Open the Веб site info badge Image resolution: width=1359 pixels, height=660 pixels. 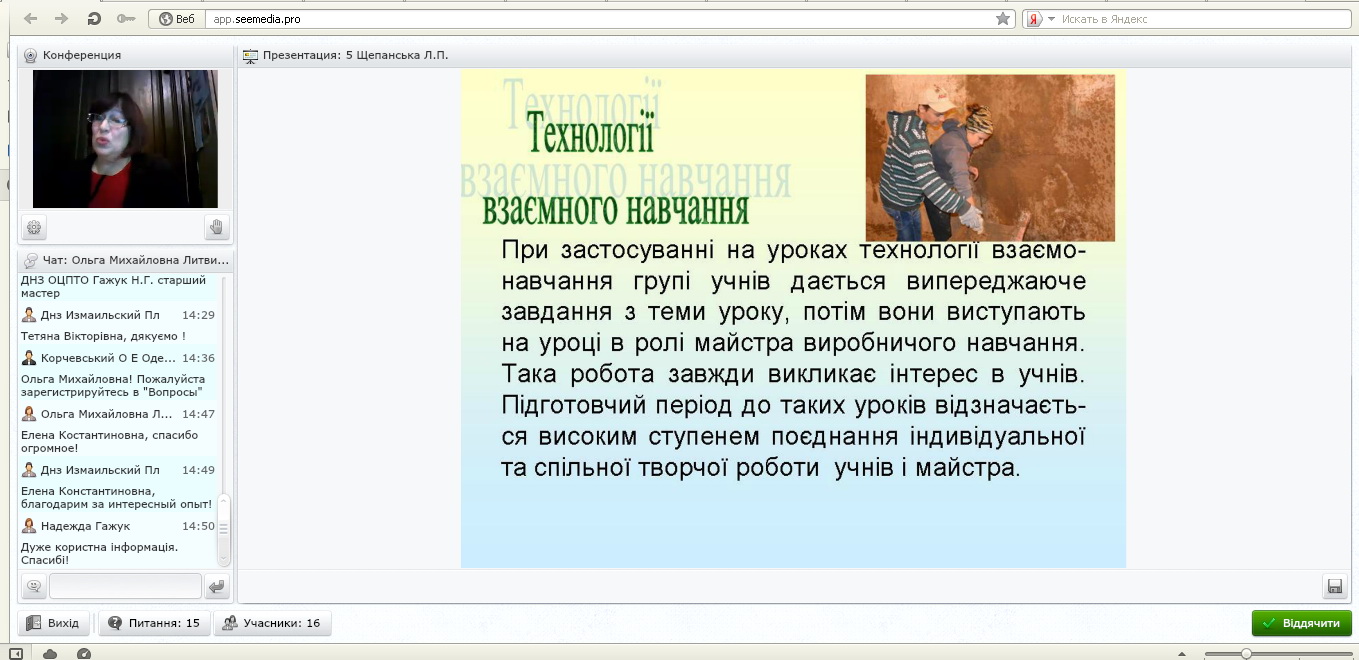pyautogui.click(x=177, y=19)
